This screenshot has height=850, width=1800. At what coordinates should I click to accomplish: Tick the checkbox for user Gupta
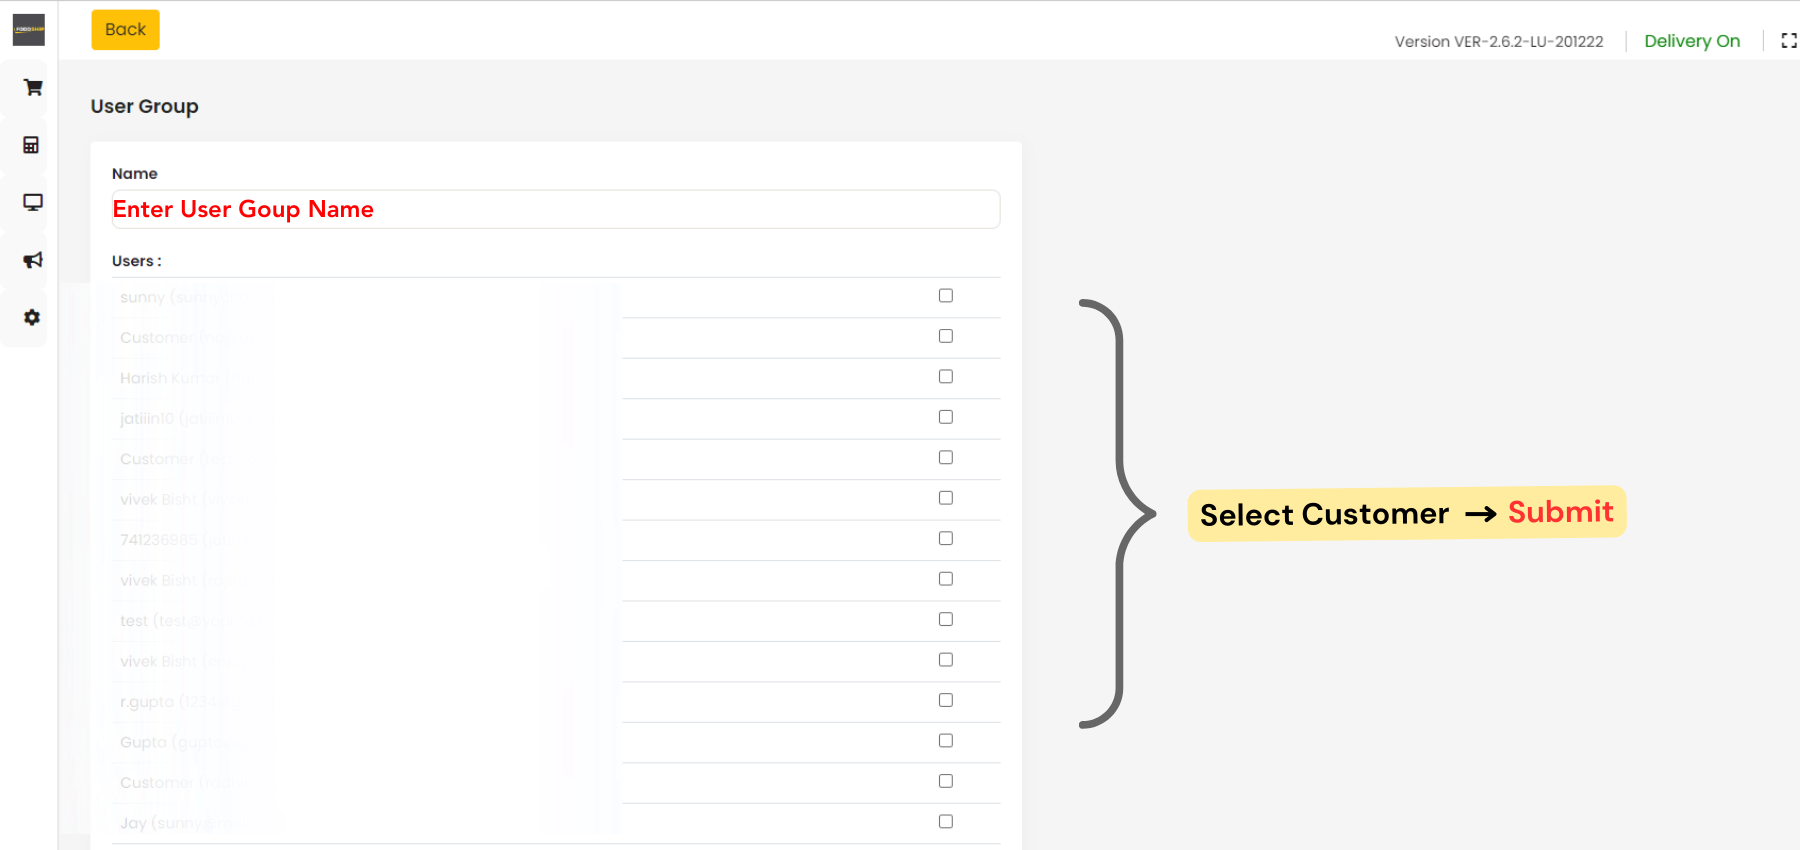pyautogui.click(x=946, y=741)
